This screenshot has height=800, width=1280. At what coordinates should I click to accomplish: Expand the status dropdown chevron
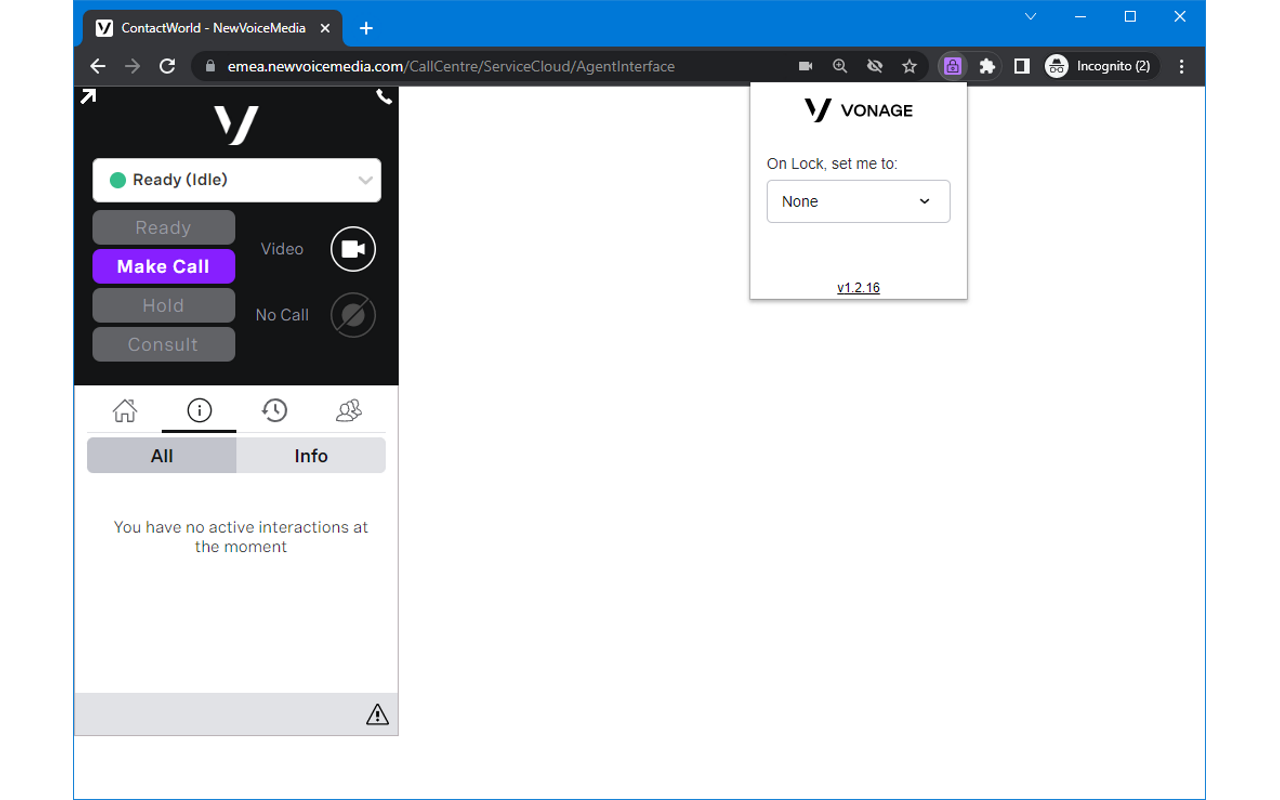point(365,180)
